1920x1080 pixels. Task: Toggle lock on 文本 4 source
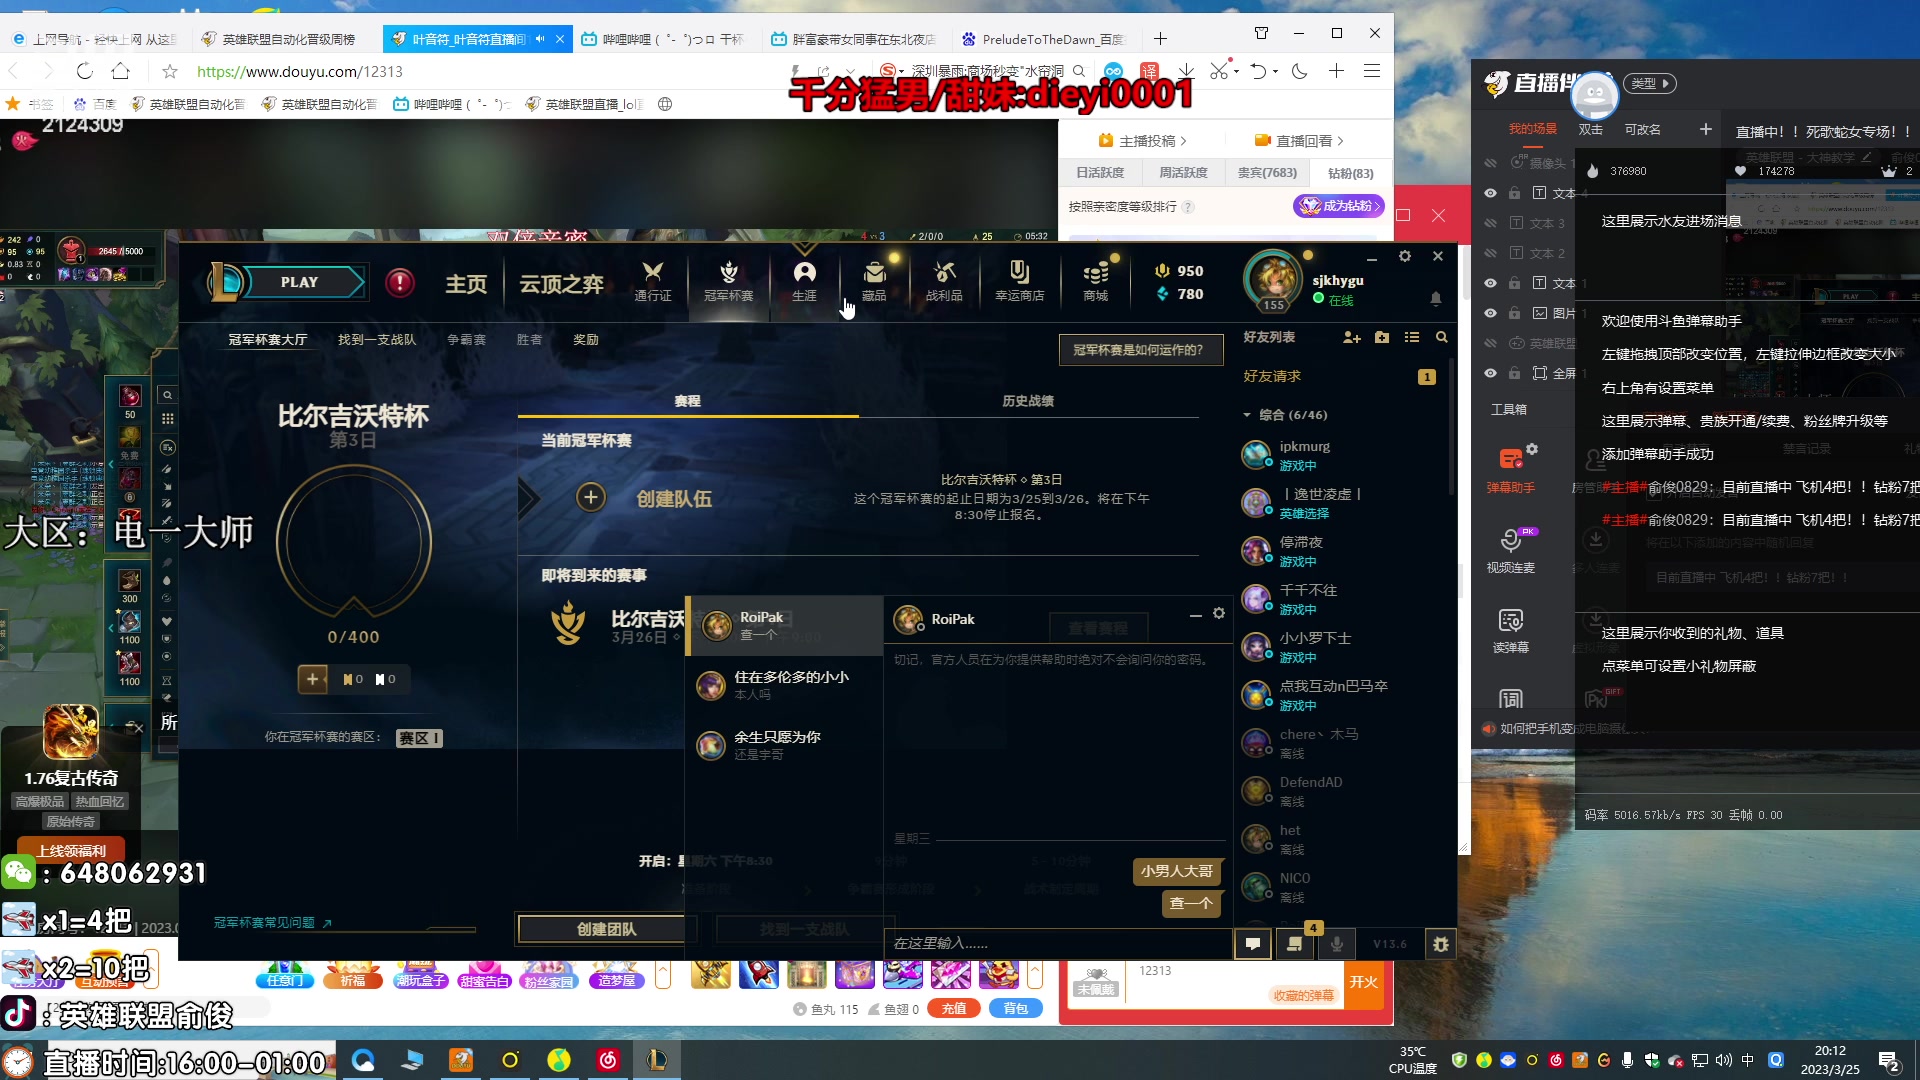click(x=1515, y=193)
